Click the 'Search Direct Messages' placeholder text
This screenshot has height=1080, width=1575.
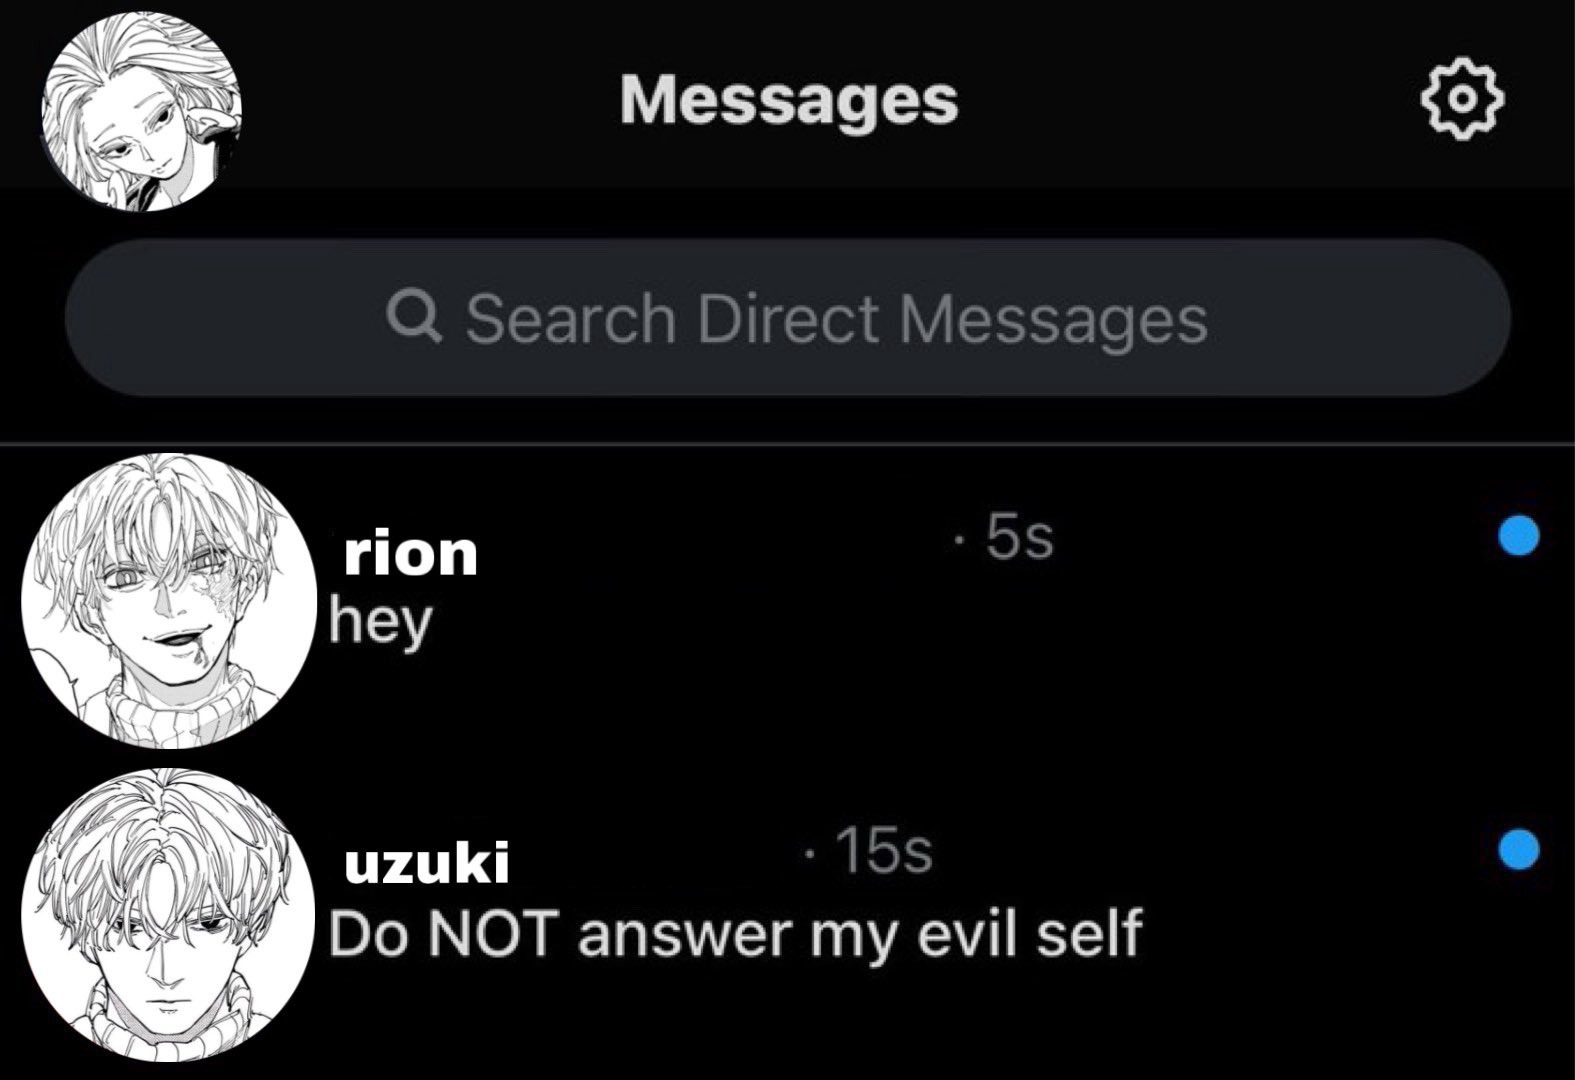pyautogui.click(x=836, y=319)
